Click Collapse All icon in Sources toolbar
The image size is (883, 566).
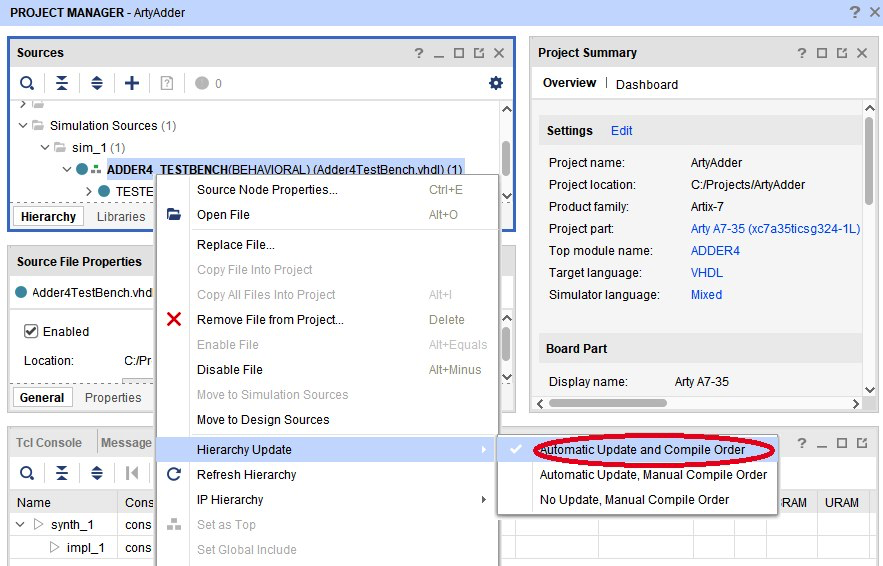62,83
